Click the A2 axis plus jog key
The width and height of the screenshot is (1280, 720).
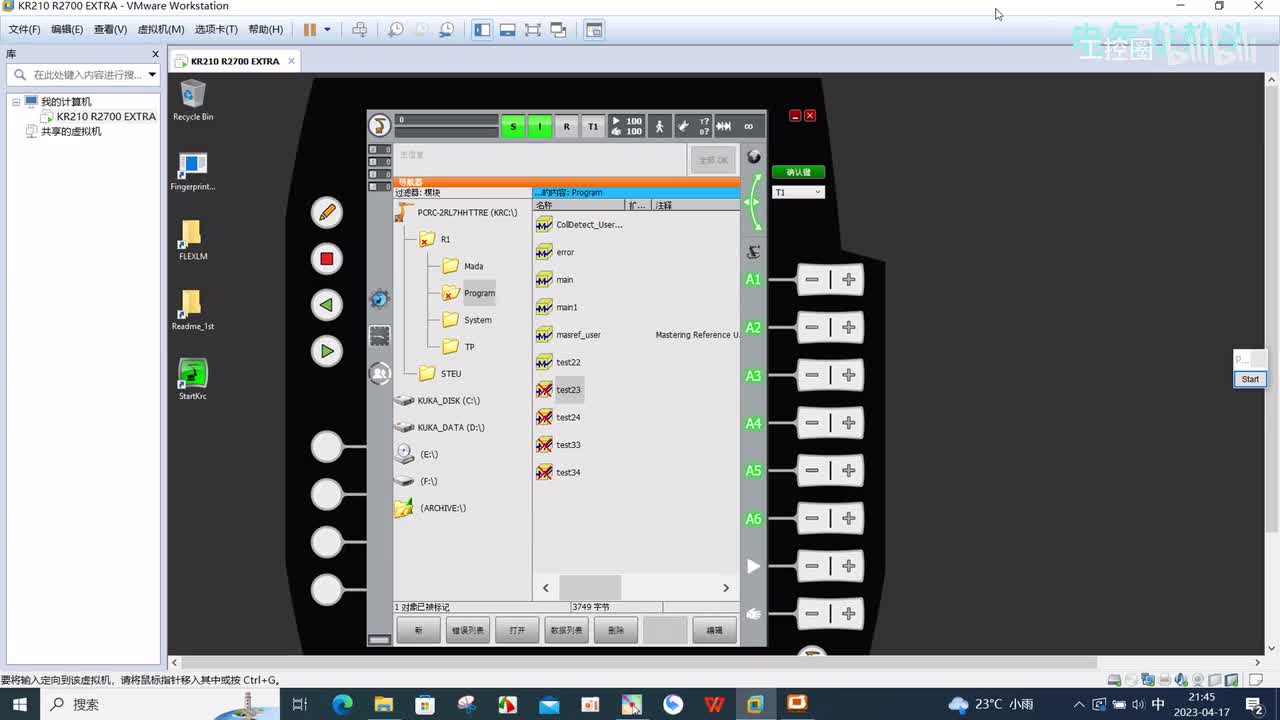[x=848, y=327]
